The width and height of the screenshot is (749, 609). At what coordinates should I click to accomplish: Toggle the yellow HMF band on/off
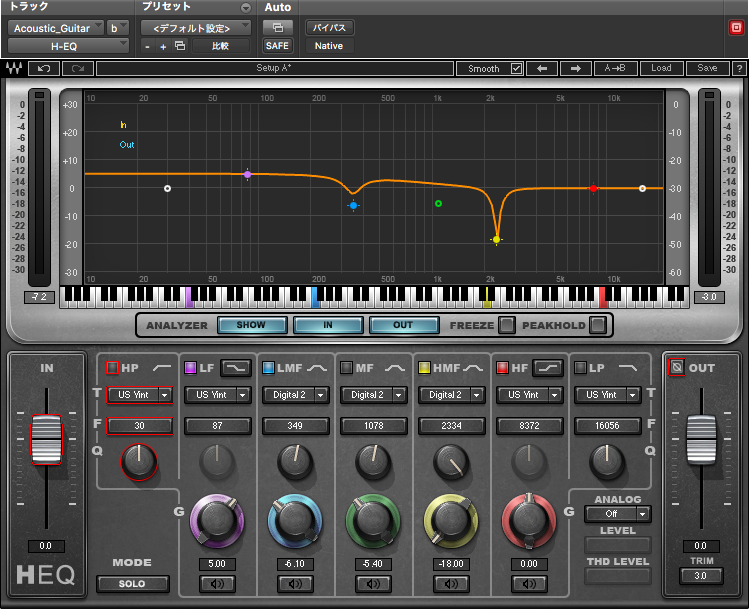pos(424,368)
